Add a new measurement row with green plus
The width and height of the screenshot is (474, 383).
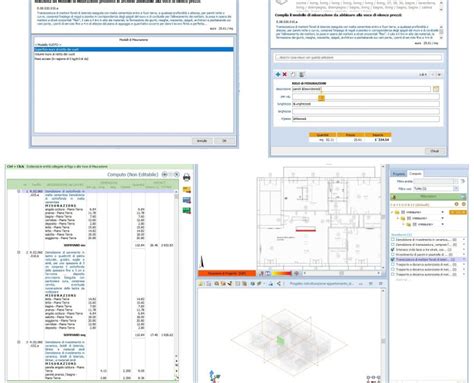278,75
